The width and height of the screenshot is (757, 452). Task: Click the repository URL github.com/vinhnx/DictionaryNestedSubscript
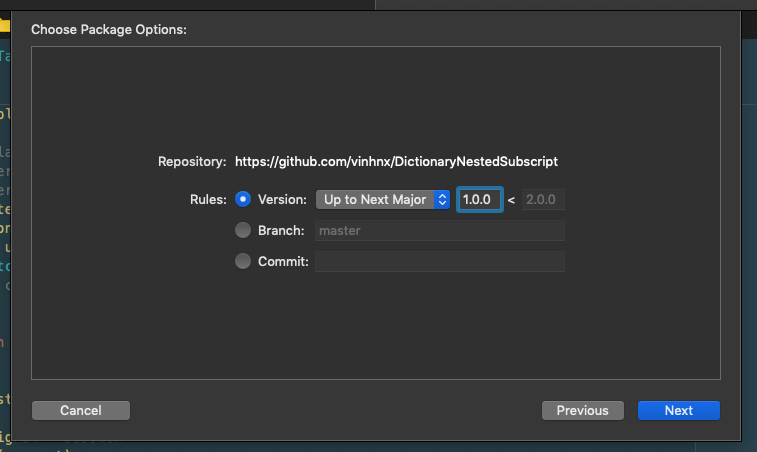[x=396, y=161]
